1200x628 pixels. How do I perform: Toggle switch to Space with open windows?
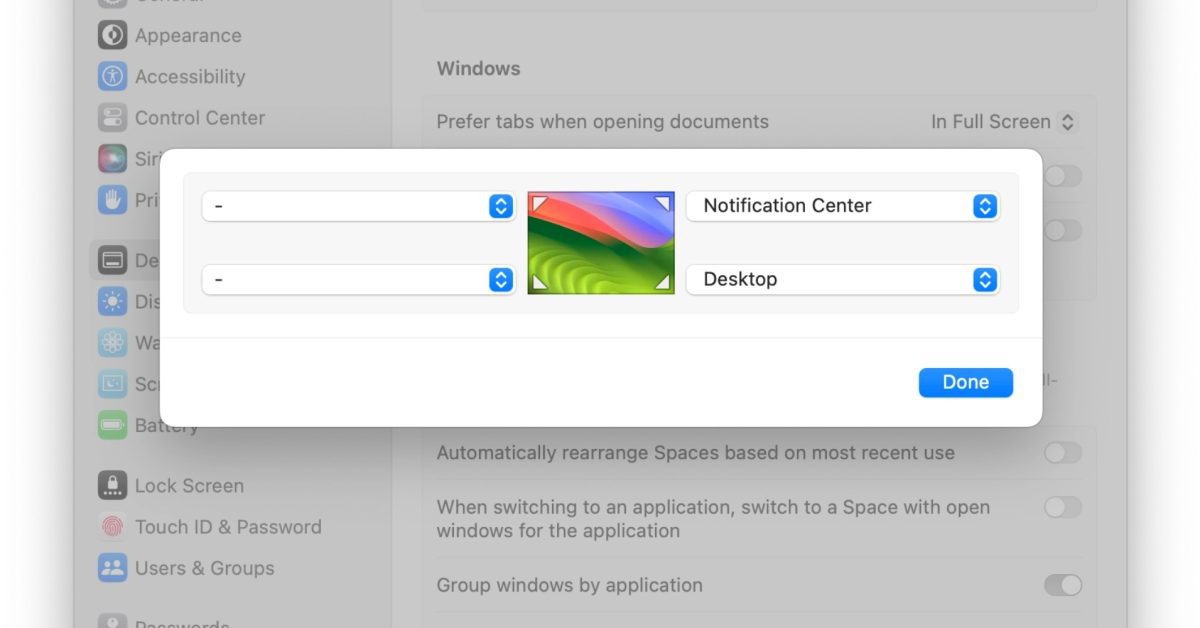coord(1063,508)
